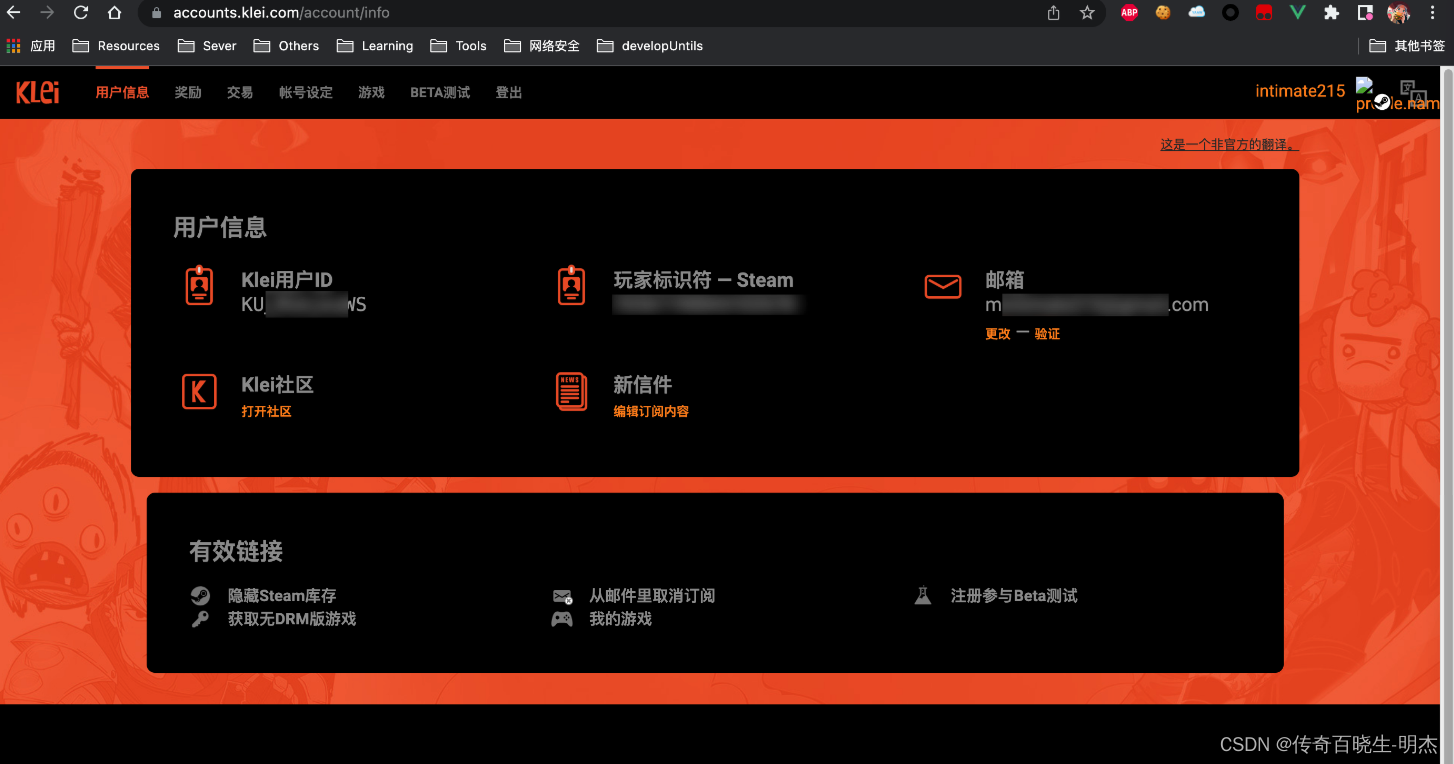The width and height of the screenshot is (1454, 764).
Task: Click the mail icon beside 从邮件里取消订阅
Action: (562, 596)
